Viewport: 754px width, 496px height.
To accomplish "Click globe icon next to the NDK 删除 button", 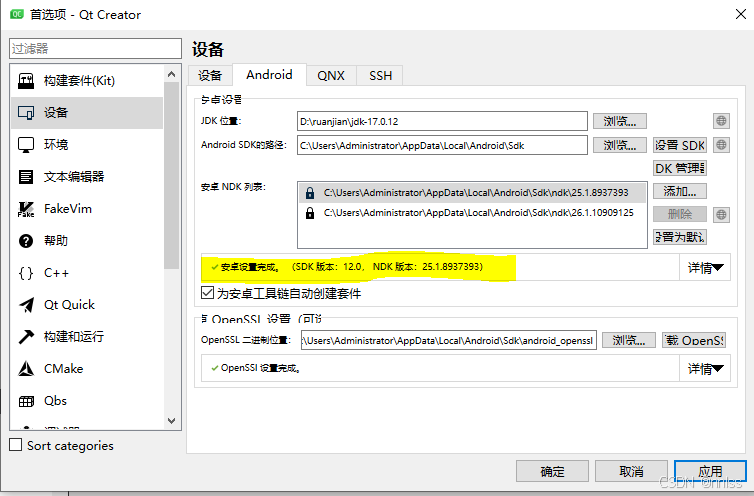I will pos(721,215).
